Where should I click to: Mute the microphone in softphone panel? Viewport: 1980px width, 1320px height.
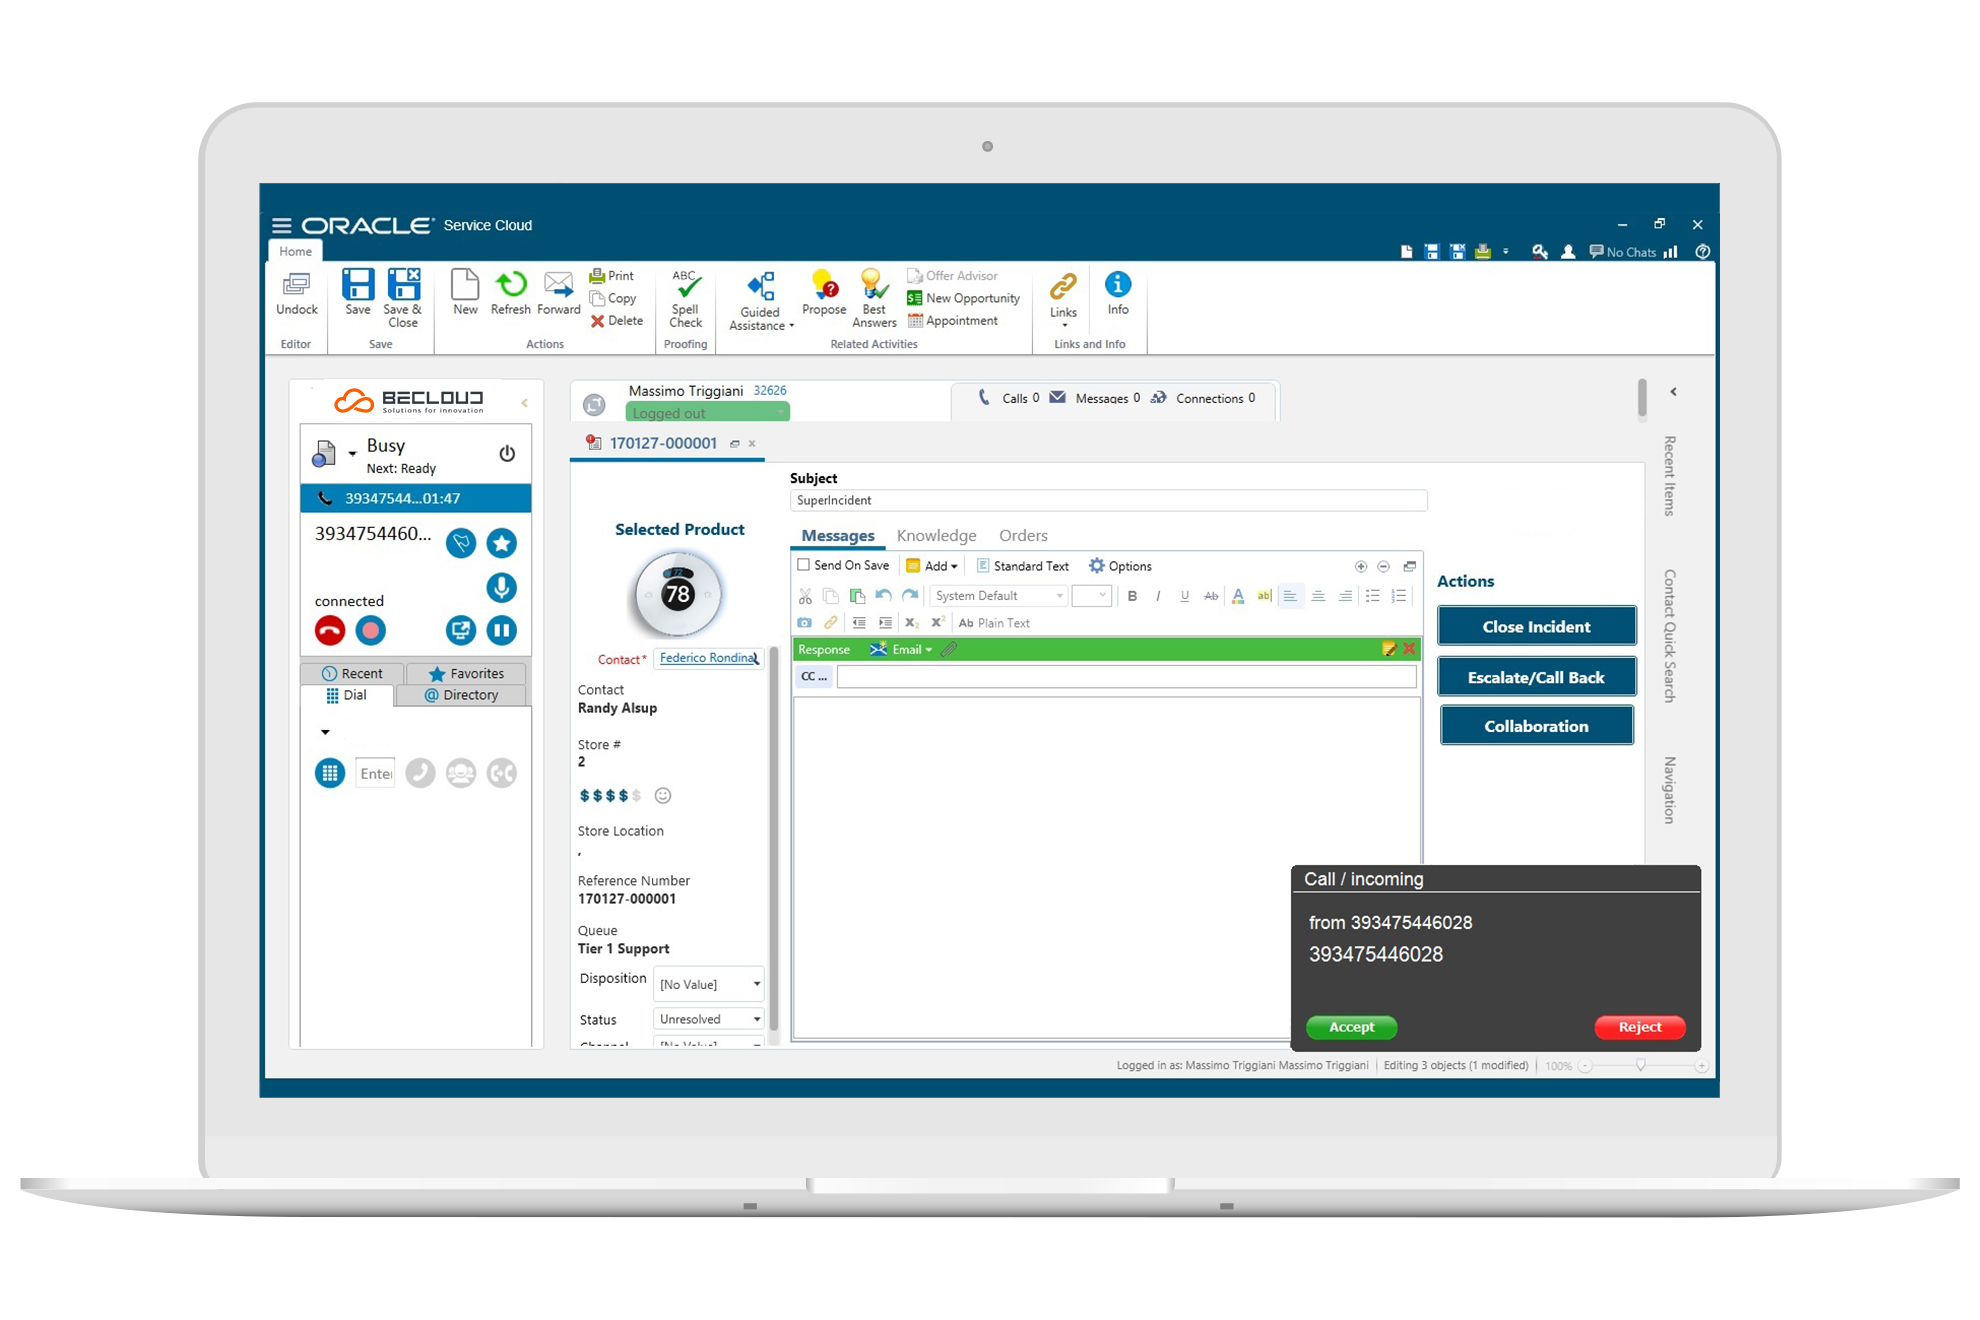pyautogui.click(x=501, y=587)
